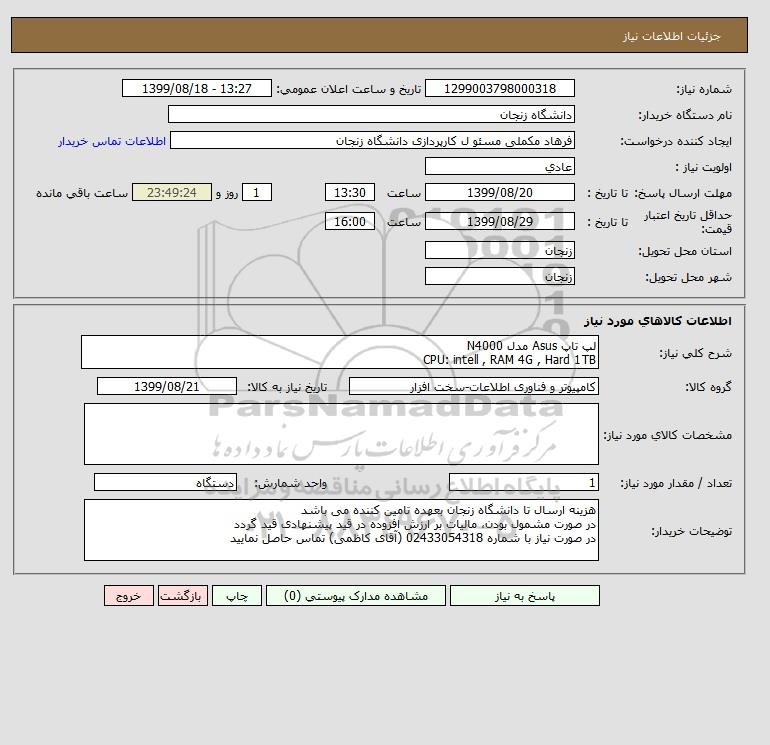770x745 pixels.
Task: Click price validity time 16:00
Action: 350,221
